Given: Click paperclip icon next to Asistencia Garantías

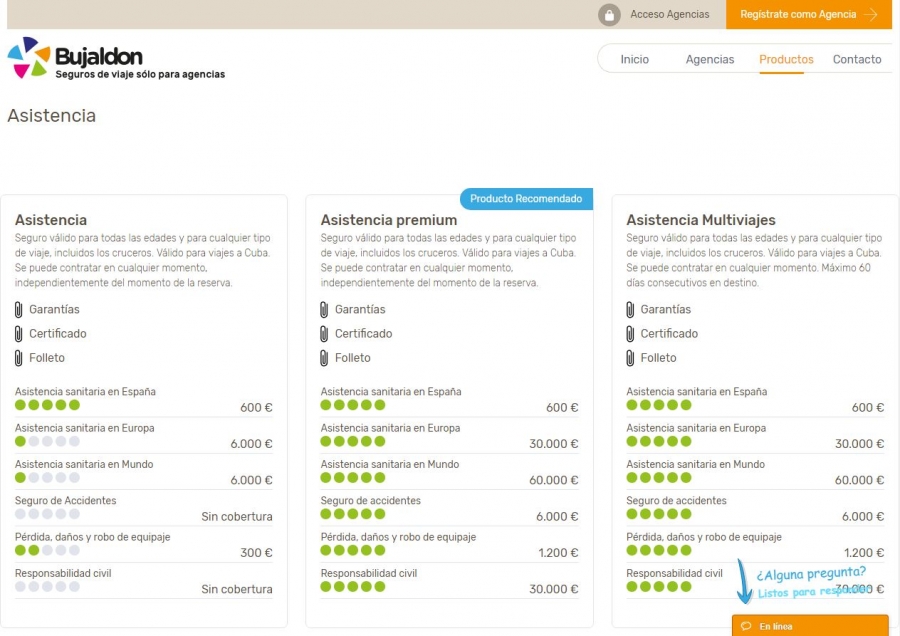Looking at the screenshot, I should click(x=19, y=310).
